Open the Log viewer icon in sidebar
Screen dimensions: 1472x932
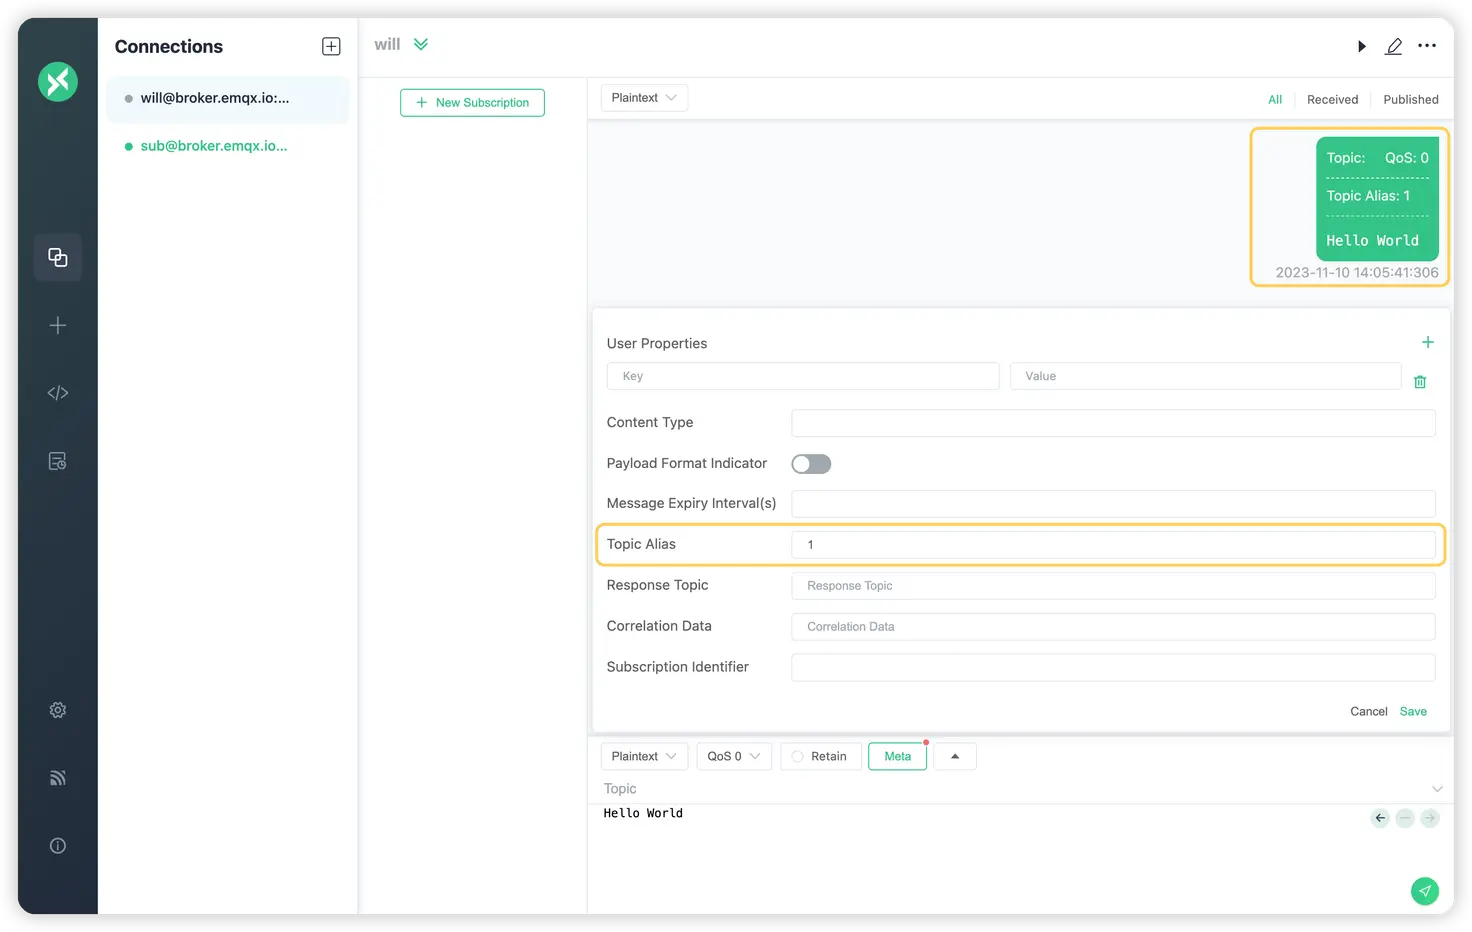57,460
